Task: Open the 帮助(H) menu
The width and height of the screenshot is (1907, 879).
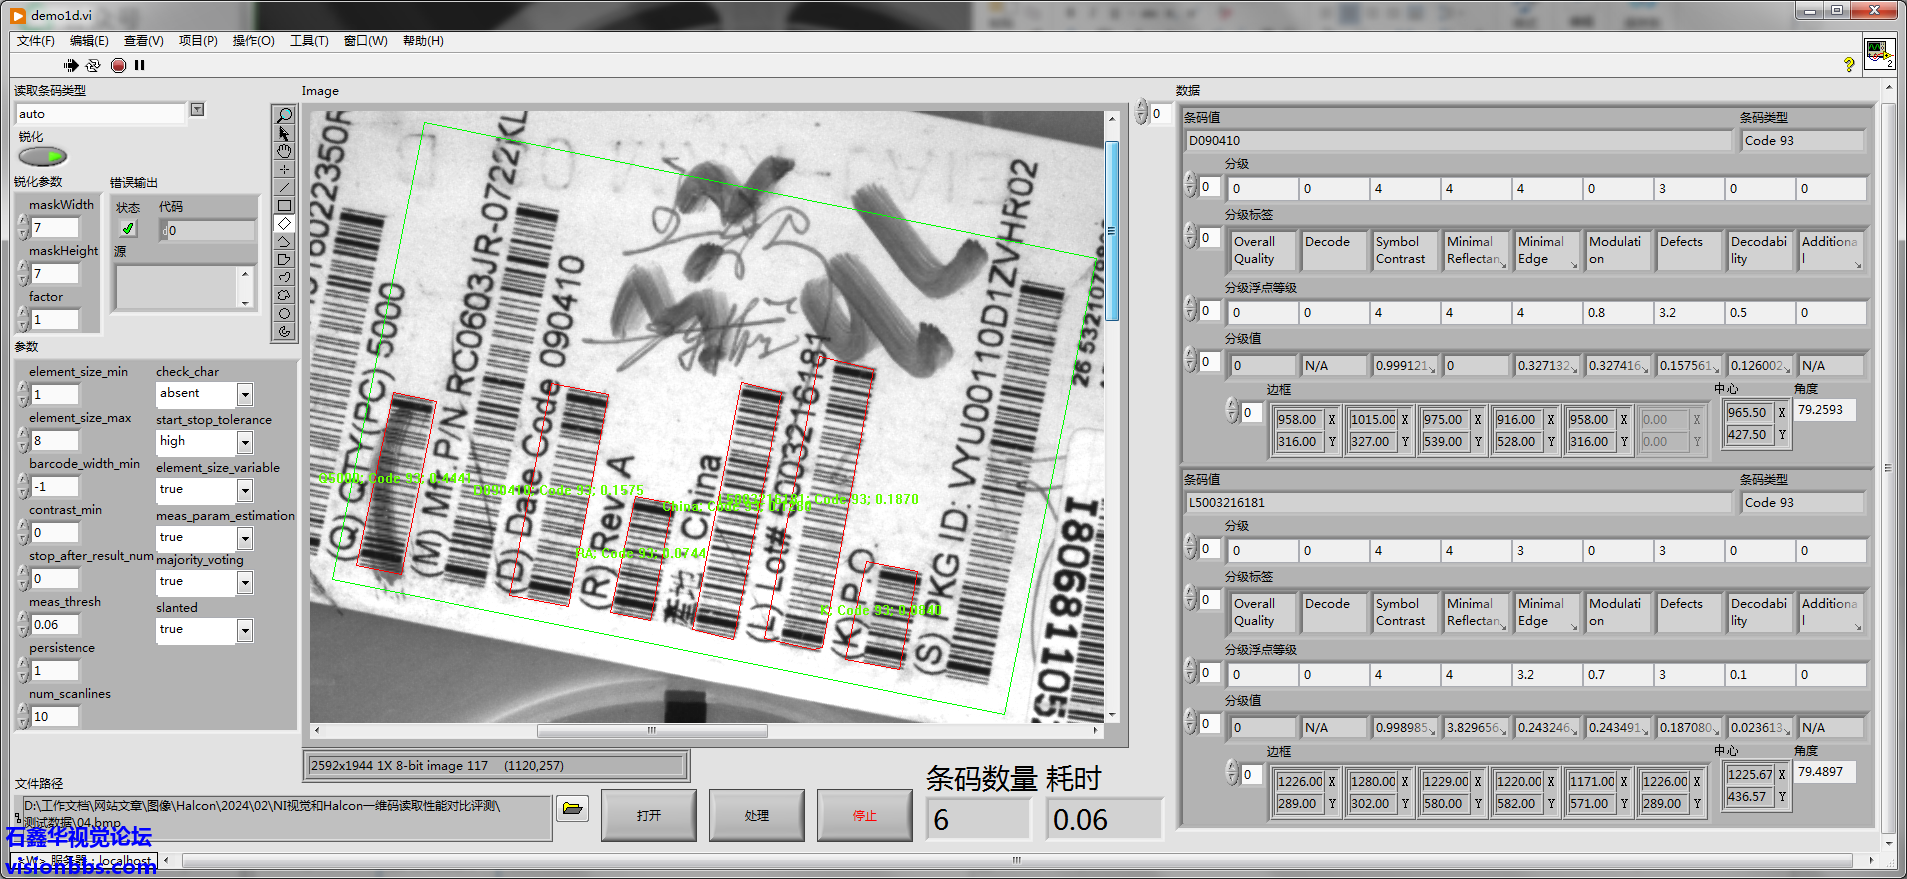Action: [423, 41]
